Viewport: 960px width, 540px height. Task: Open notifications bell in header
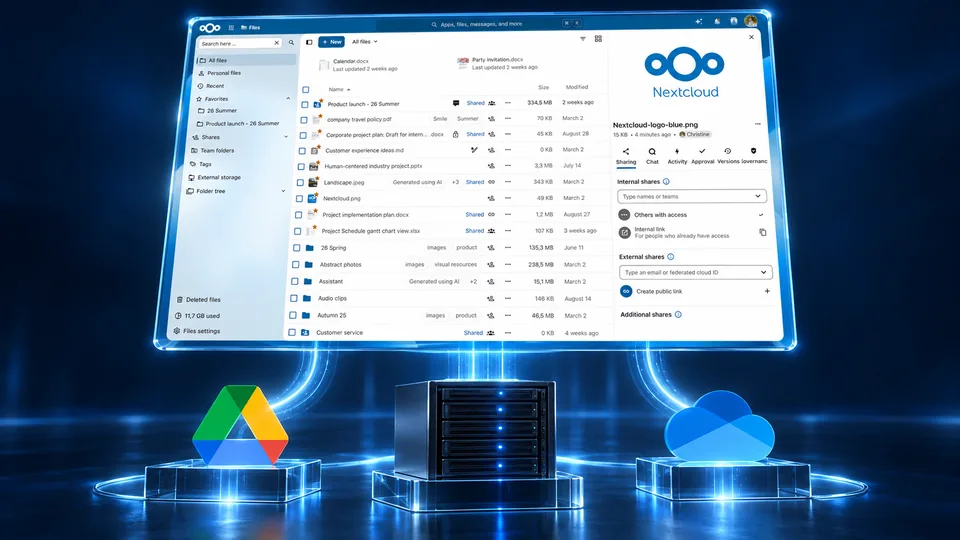pos(717,21)
